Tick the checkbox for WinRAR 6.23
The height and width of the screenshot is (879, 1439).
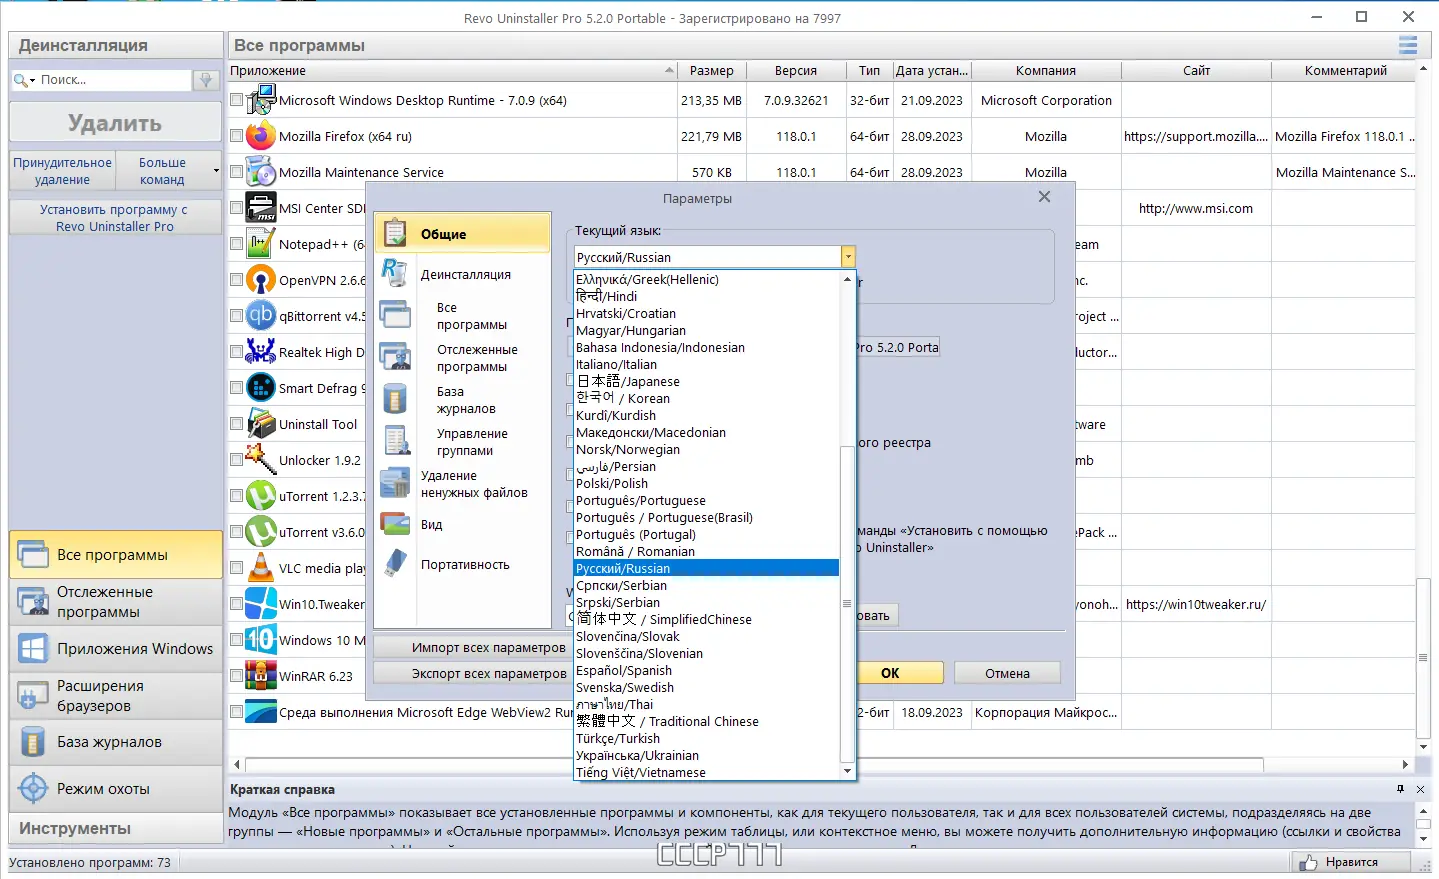[237, 676]
